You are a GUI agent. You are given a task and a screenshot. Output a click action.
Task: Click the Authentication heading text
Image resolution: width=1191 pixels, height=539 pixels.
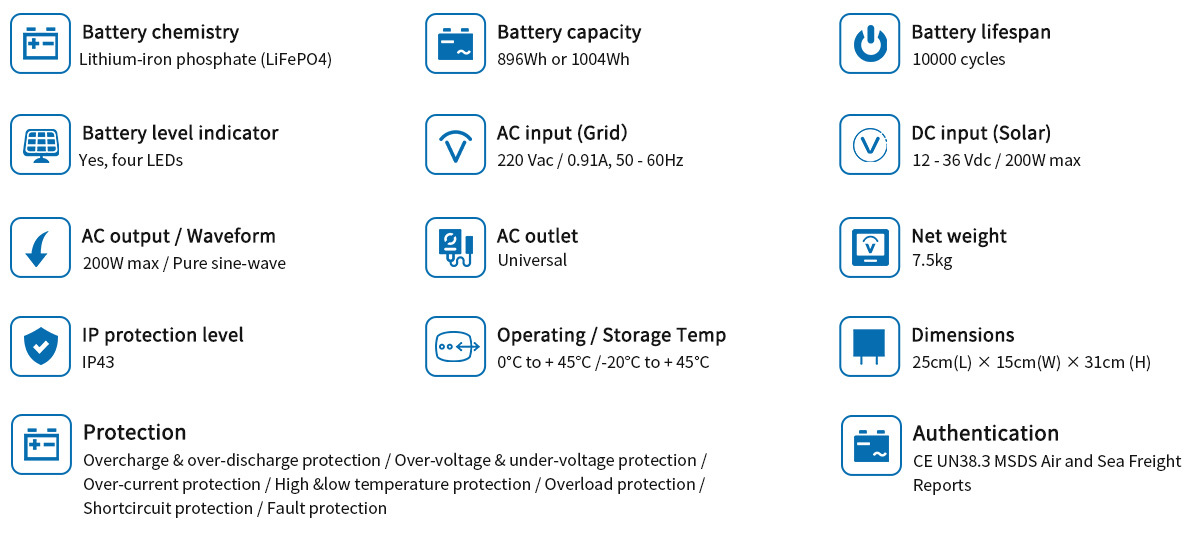point(985,433)
